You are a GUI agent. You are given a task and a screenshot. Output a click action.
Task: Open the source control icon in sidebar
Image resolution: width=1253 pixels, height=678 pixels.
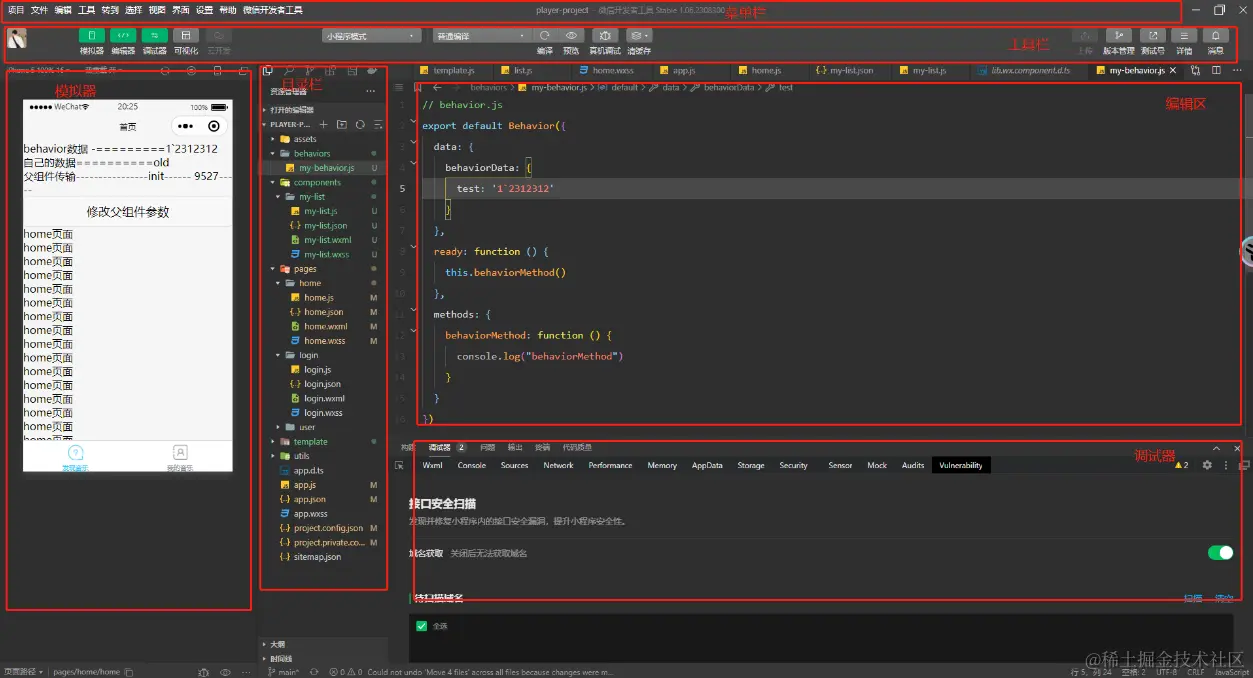(x=309, y=72)
